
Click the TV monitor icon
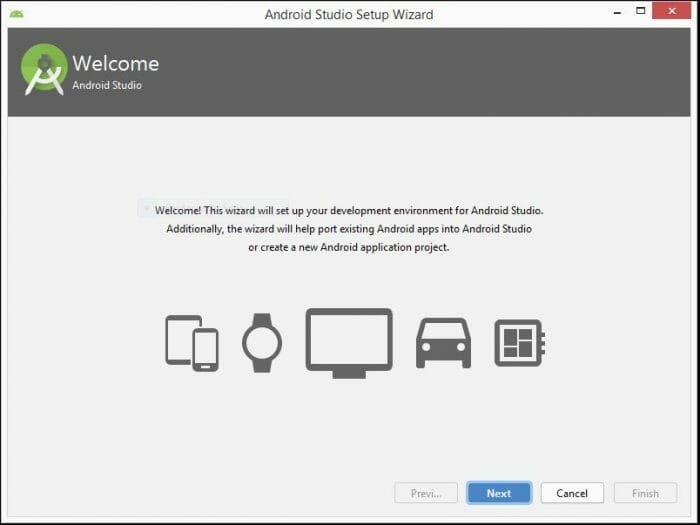click(349, 343)
